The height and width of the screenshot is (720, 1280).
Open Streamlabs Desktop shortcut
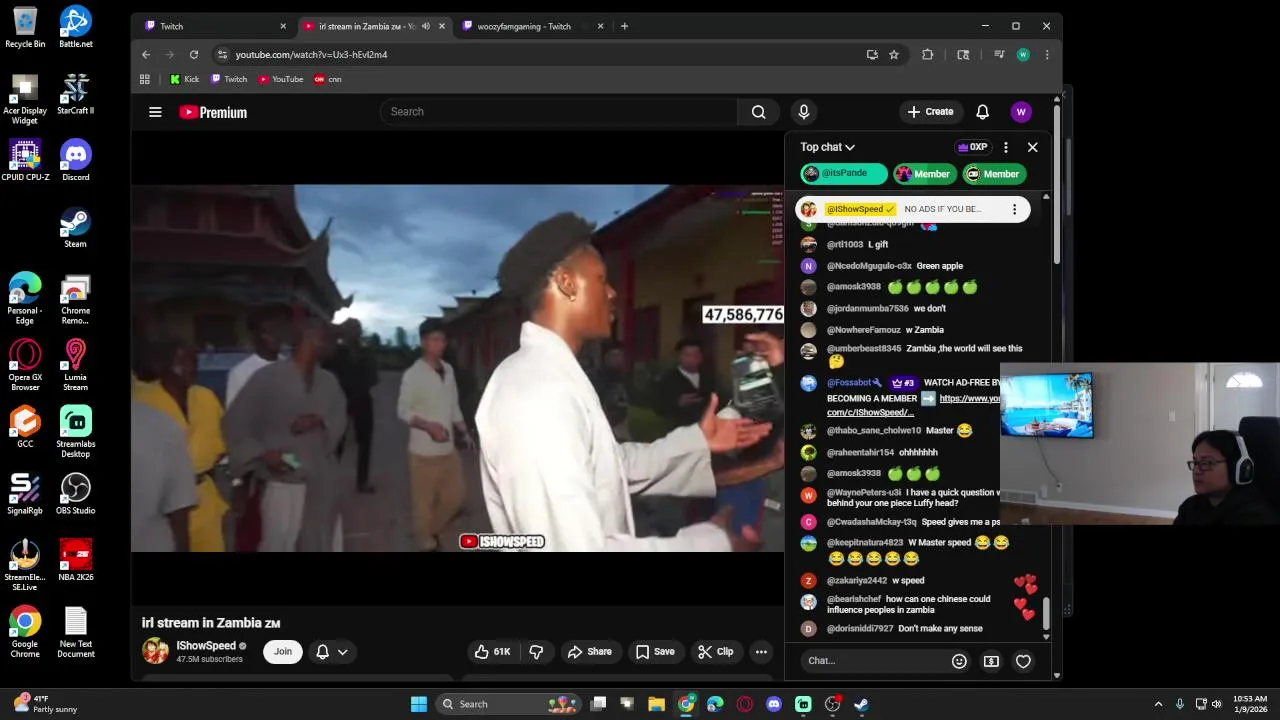[x=76, y=432]
